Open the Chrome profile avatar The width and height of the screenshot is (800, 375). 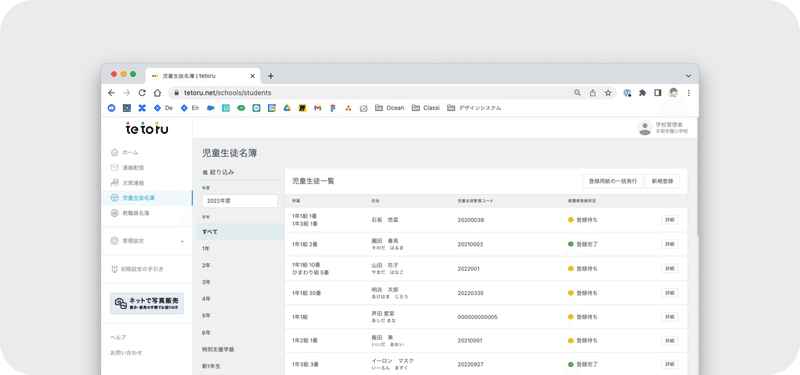coord(673,93)
